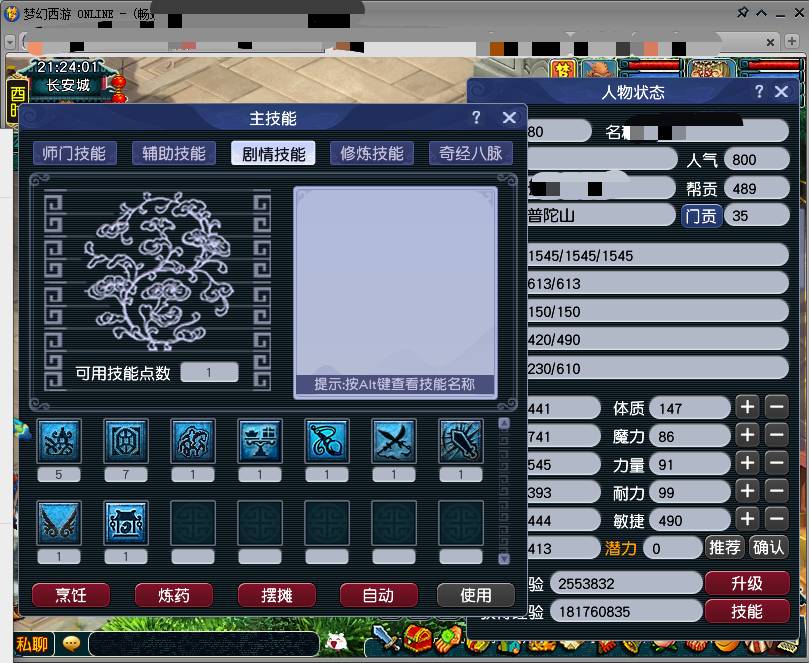
Task: Click the 升级 button in 人物状态
Action: 747,584
